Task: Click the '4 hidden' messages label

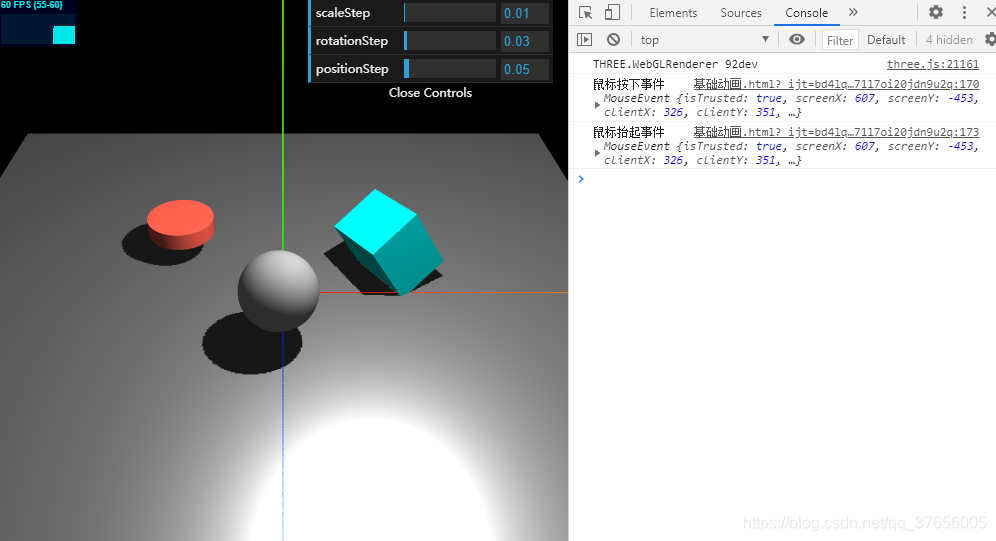Action: pos(949,40)
